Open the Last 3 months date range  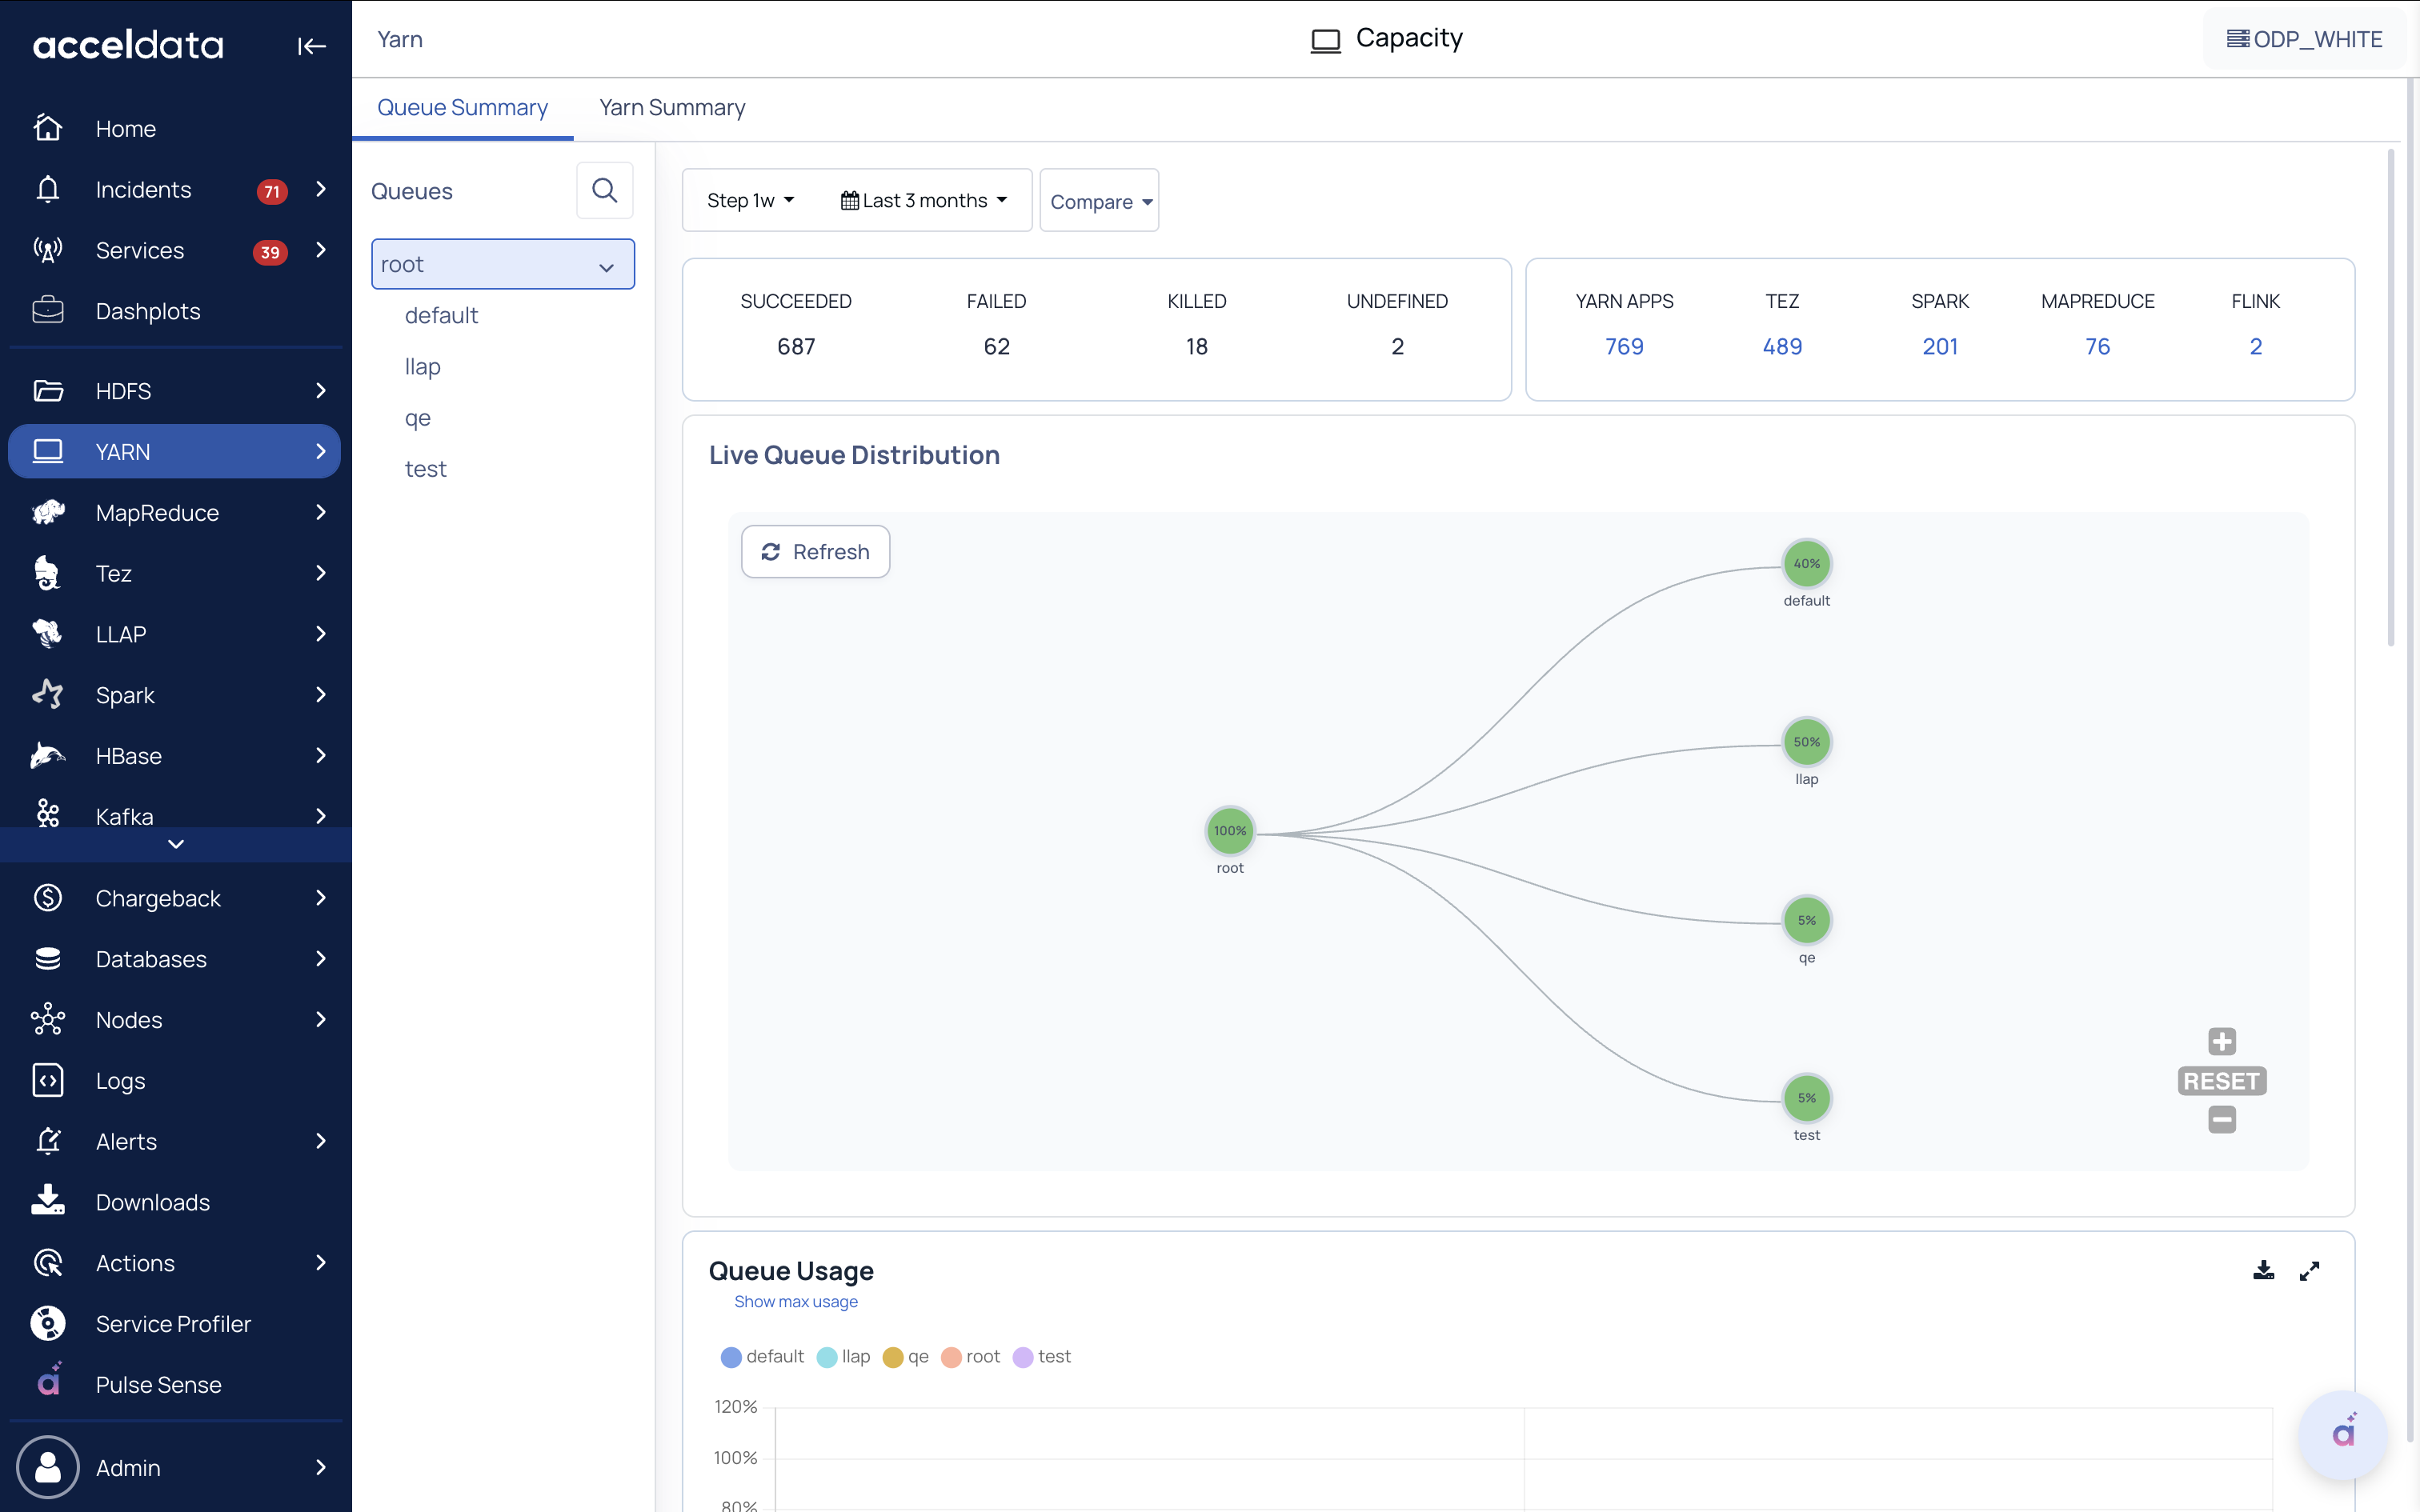pyautogui.click(x=923, y=200)
